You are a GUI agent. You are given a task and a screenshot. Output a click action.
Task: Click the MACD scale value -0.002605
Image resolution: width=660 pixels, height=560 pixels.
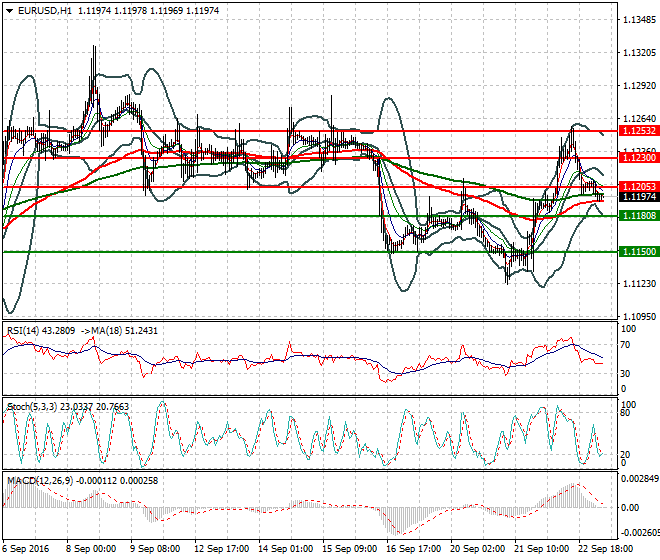tap(640, 533)
